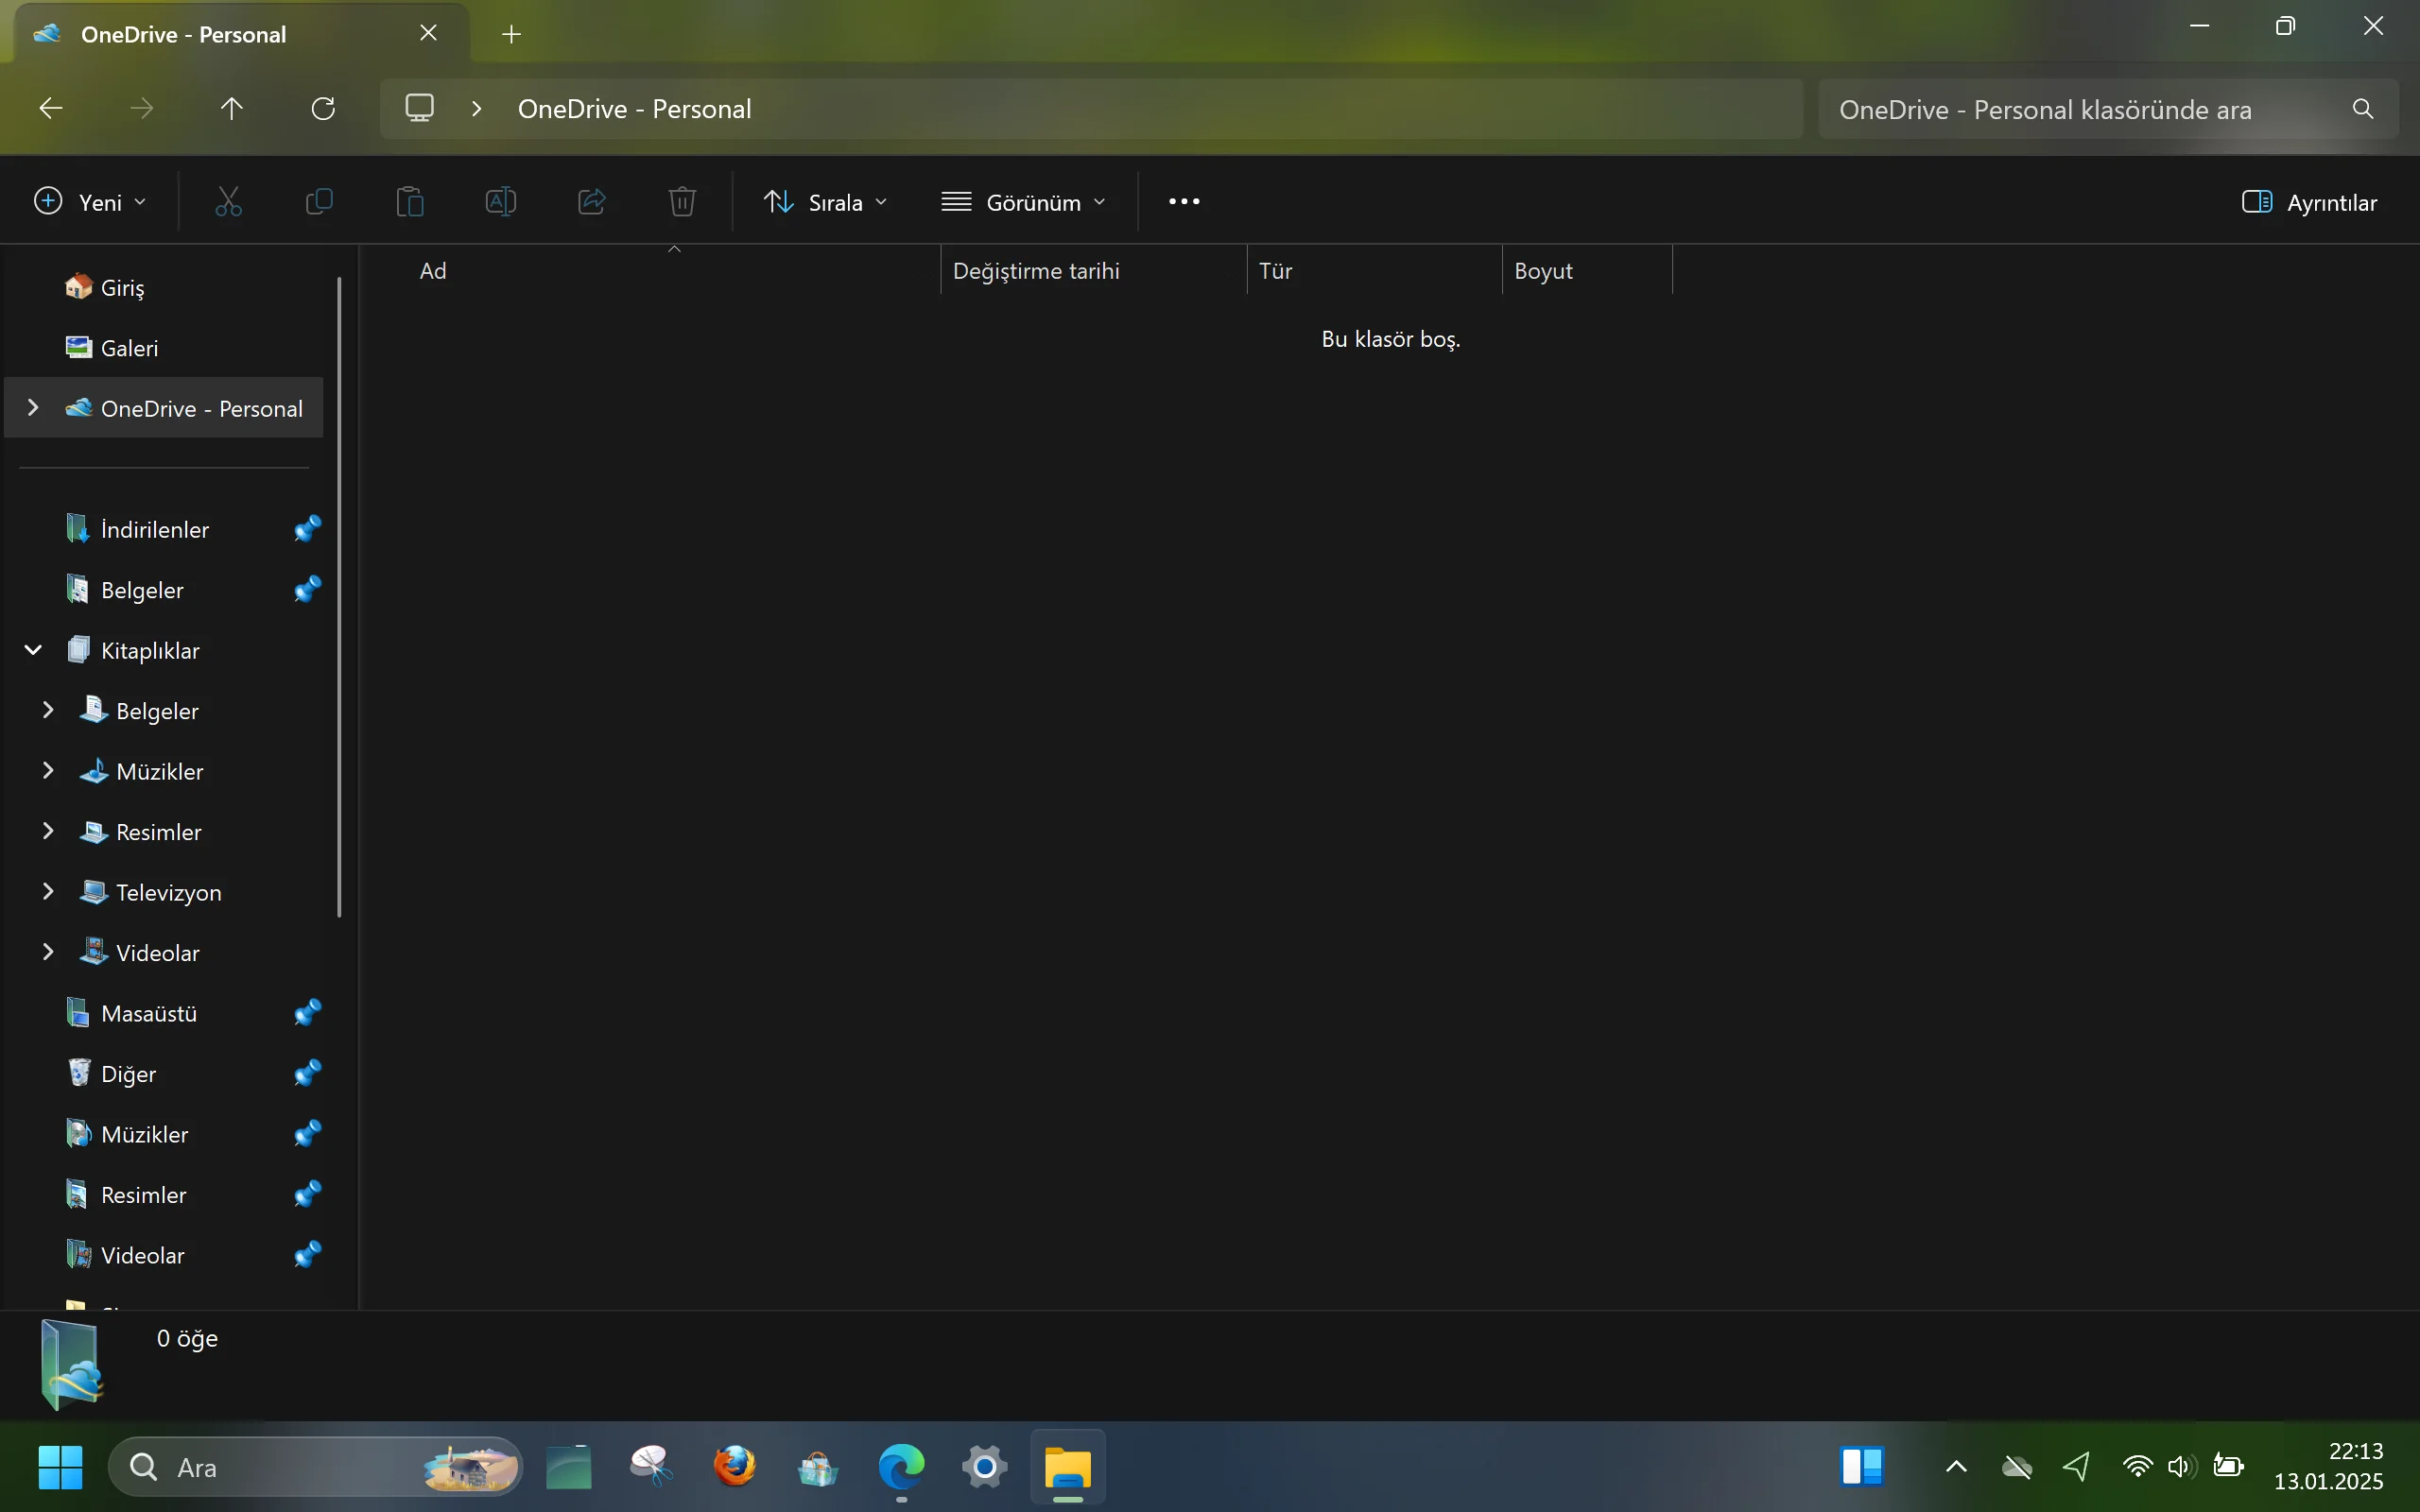2420x1512 pixels.
Task: Click the battery tray icon
Action: tap(2229, 1467)
